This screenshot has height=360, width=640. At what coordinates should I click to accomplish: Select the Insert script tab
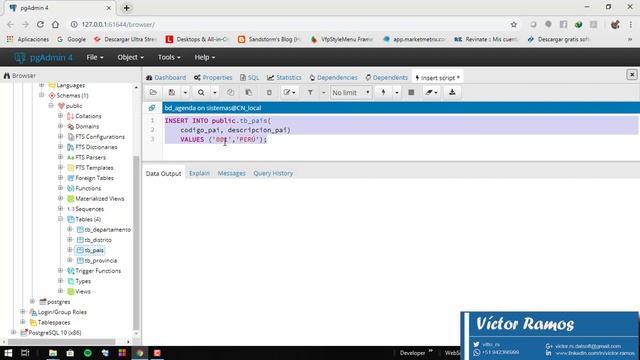pyautogui.click(x=437, y=78)
